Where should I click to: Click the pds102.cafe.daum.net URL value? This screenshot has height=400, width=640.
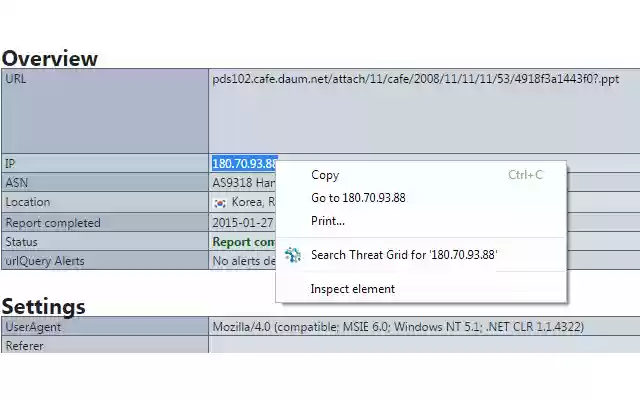[416, 79]
